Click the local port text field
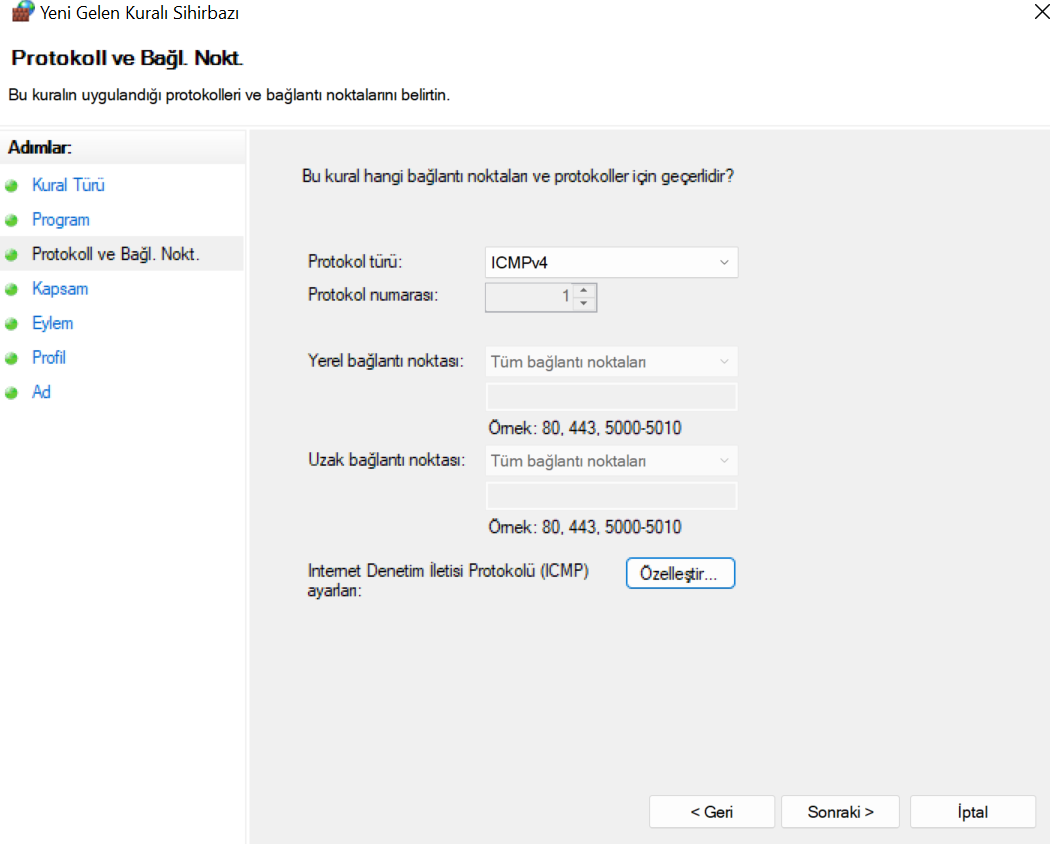Viewport: 1050px width, 844px height. click(x=611, y=397)
